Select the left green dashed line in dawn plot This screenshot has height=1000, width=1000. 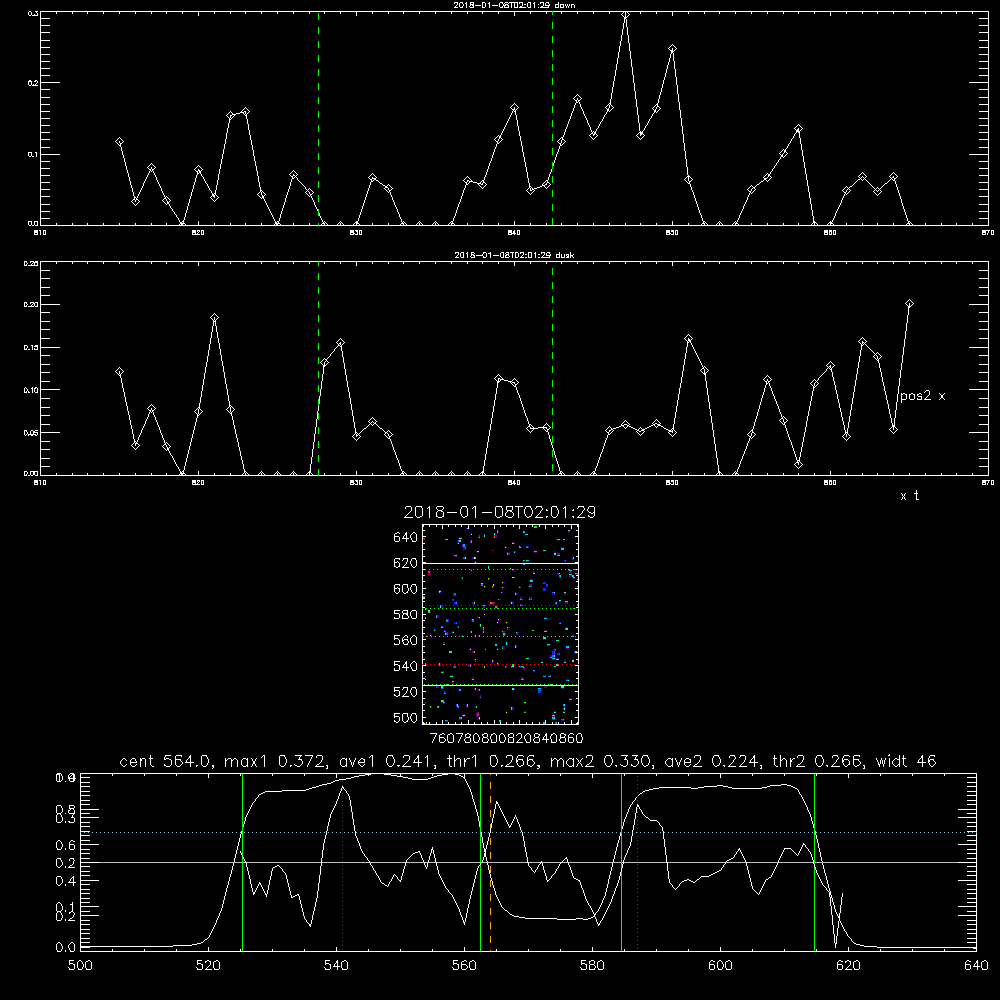[318, 119]
